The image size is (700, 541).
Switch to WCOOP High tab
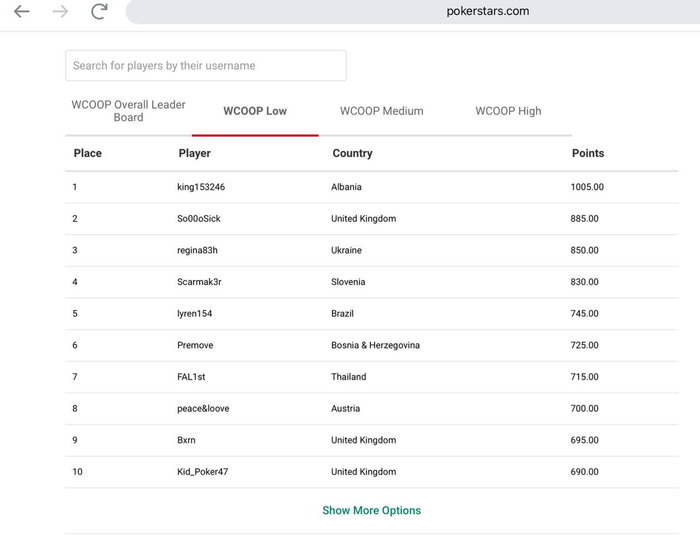pos(508,111)
